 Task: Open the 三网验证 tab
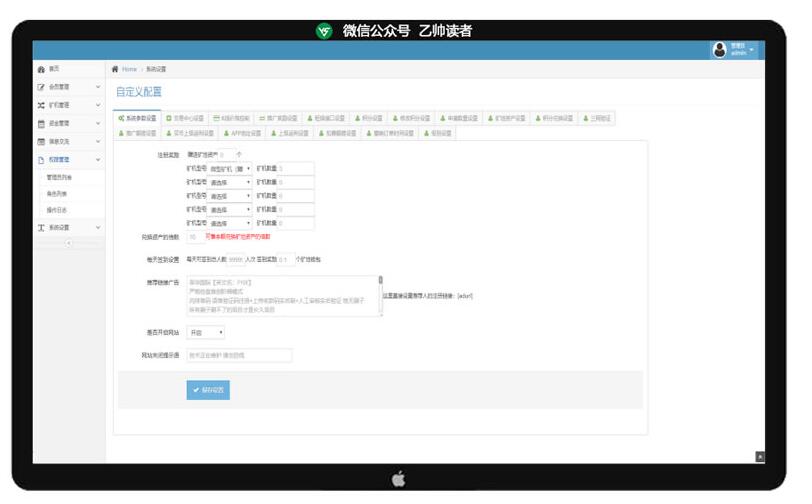click(597, 119)
